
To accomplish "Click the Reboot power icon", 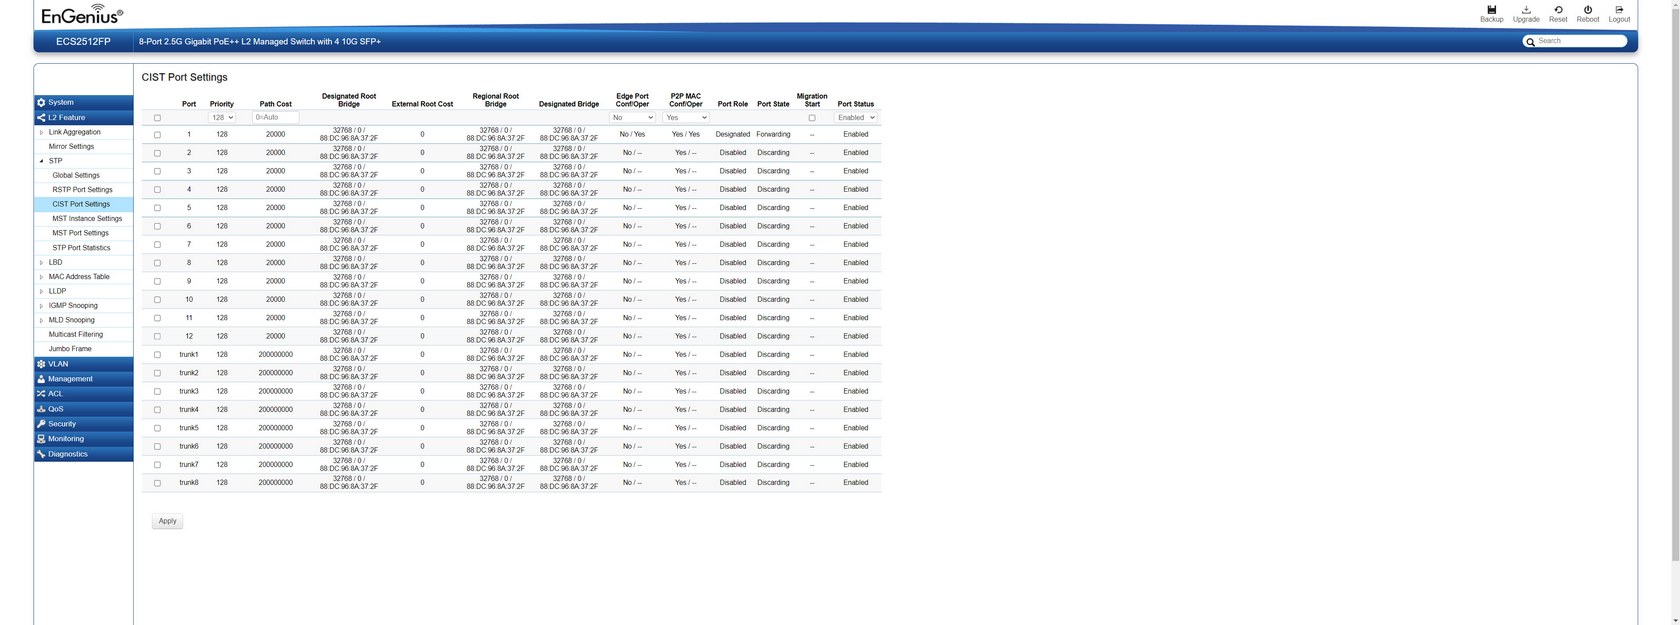I will [1588, 9].
